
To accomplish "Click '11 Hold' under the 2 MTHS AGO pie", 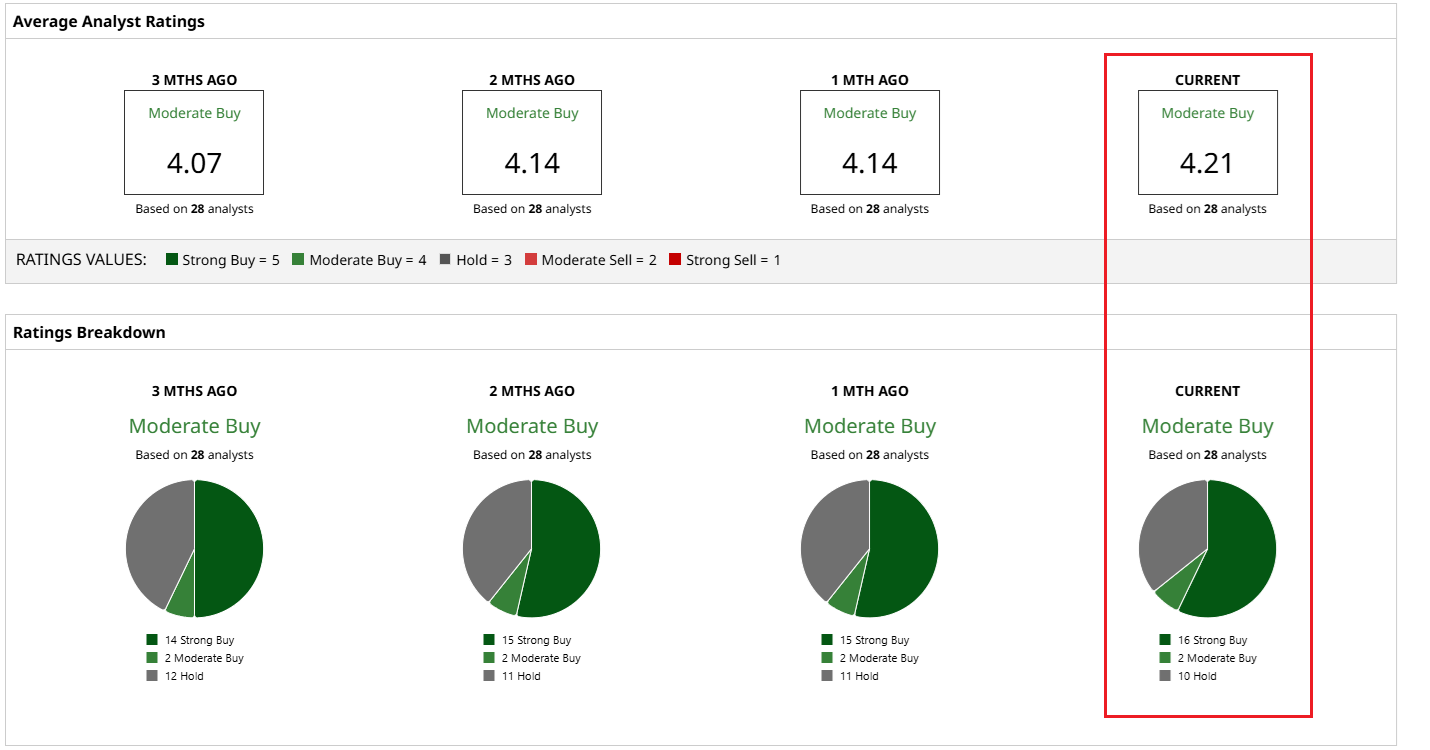I will pyautogui.click(x=521, y=676).
